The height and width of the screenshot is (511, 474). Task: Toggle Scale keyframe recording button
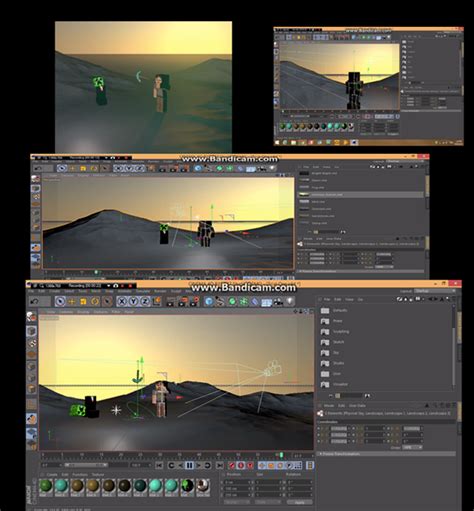click(271, 465)
